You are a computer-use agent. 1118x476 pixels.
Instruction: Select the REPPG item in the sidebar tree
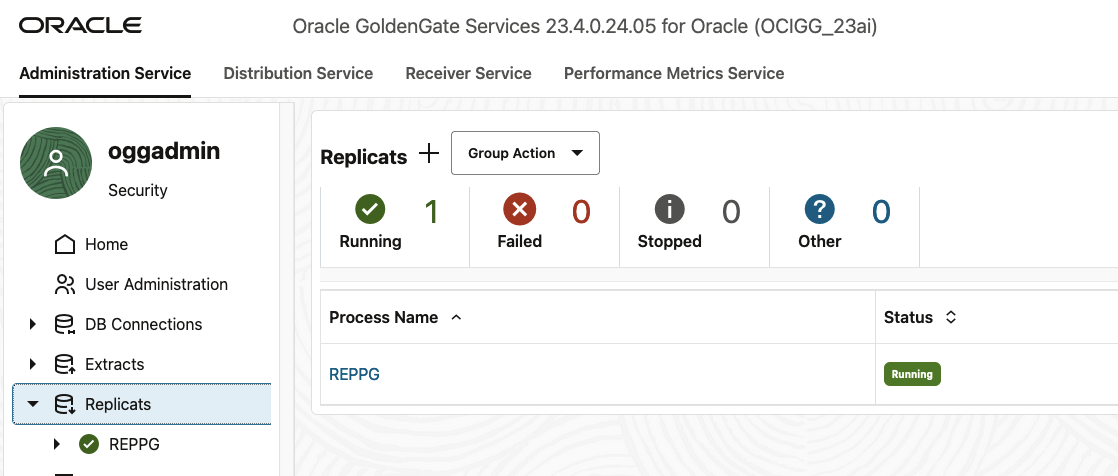(134, 444)
